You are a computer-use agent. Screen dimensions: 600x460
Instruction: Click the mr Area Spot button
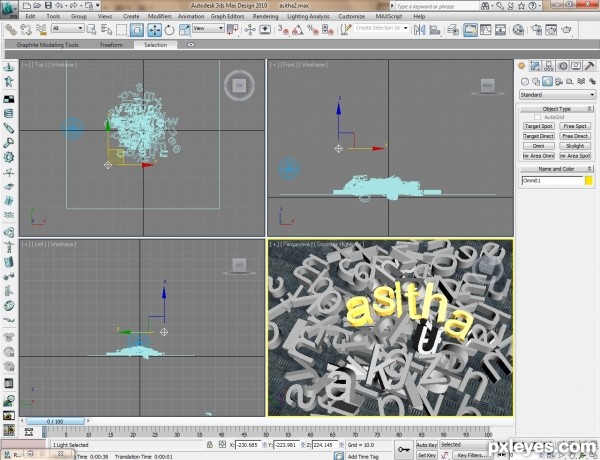pos(575,156)
